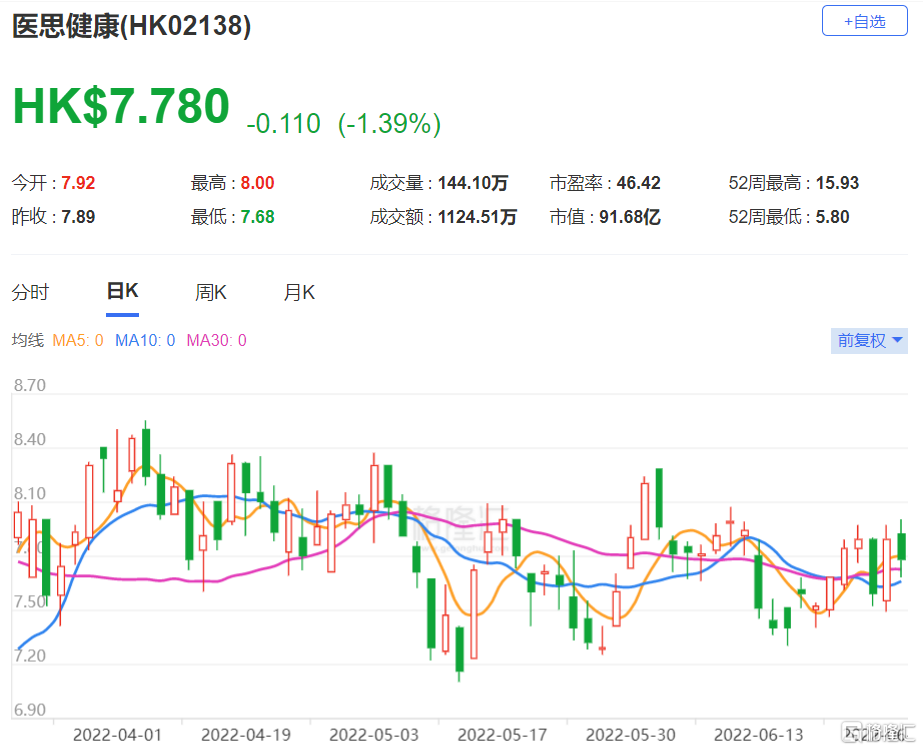Image resolution: width=923 pixels, height=750 pixels.
Task: Click the 最低 value 7.68
Action: click(x=257, y=217)
